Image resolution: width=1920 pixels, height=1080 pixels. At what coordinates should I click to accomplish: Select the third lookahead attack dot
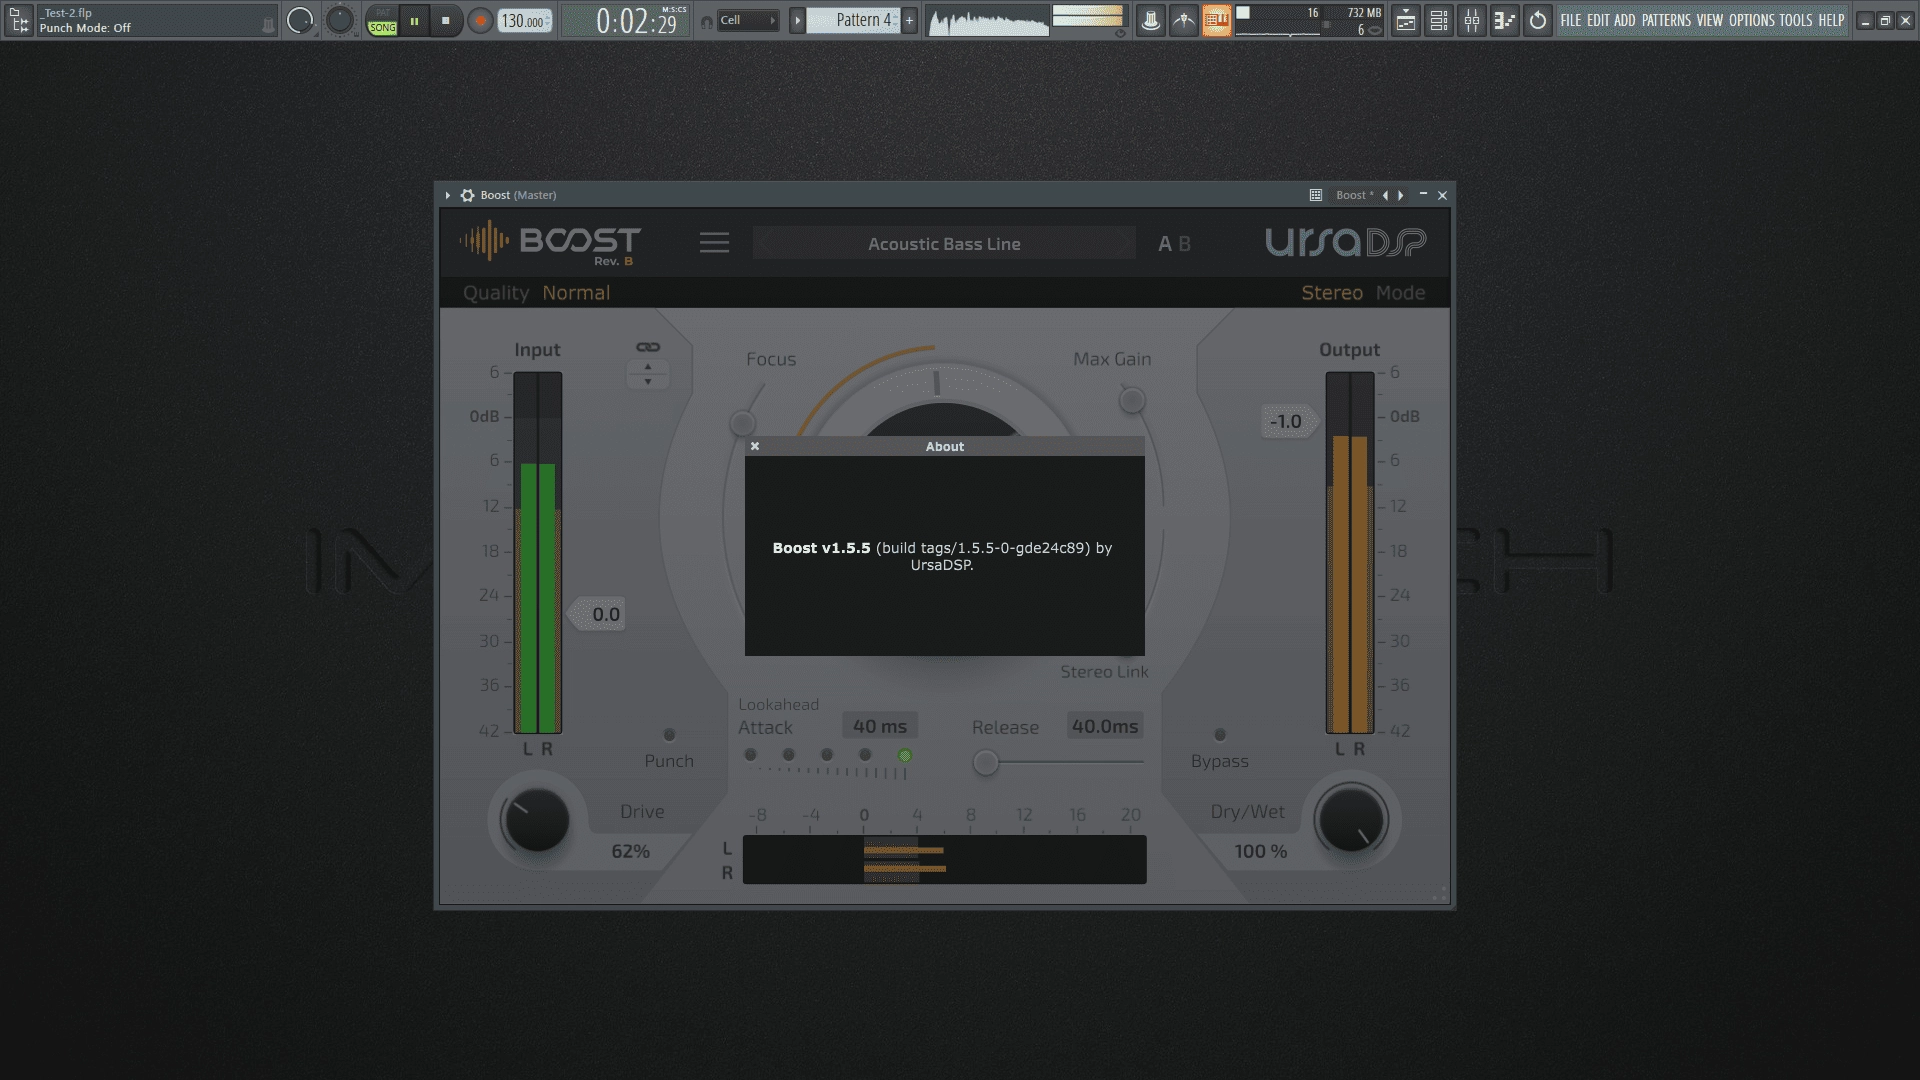coord(827,754)
